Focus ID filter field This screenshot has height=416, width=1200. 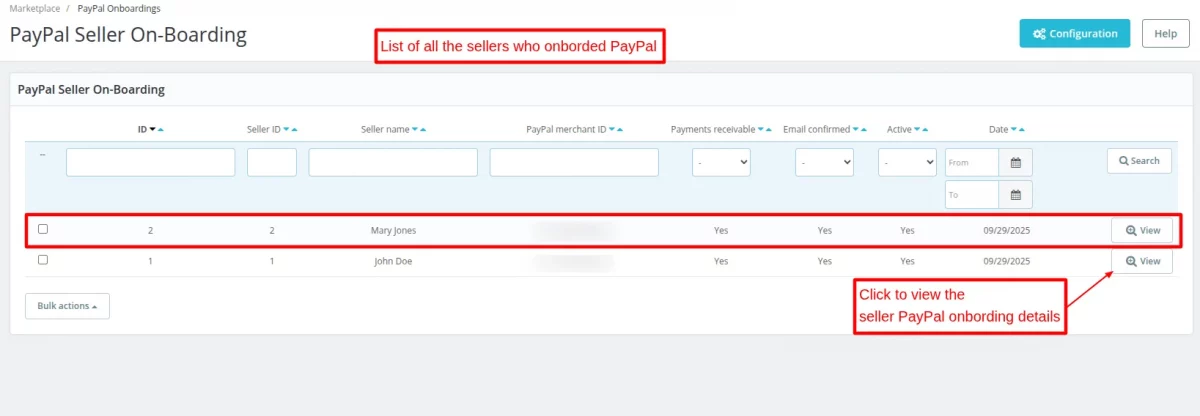(151, 162)
